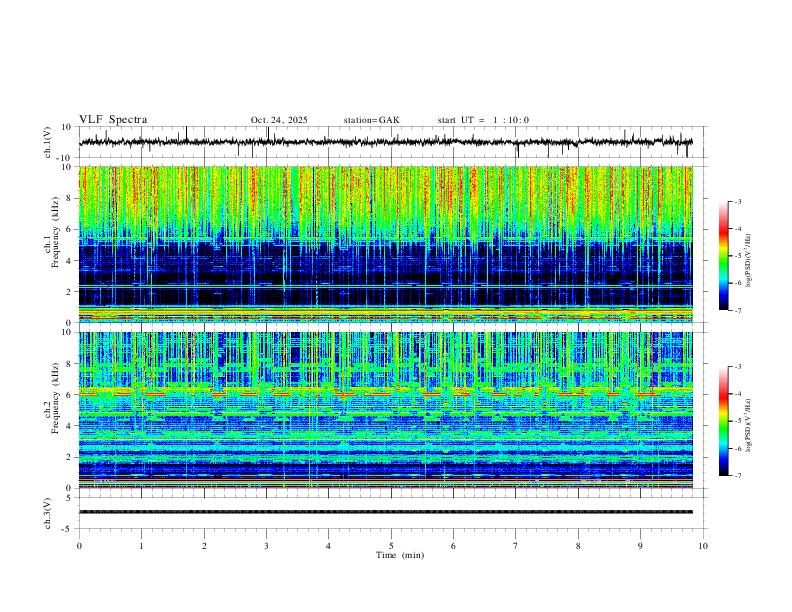Image resolution: width=792 pixels, height=612 pixels.
Task: Click the time axis tick label "3"
Action: (266, 546)
